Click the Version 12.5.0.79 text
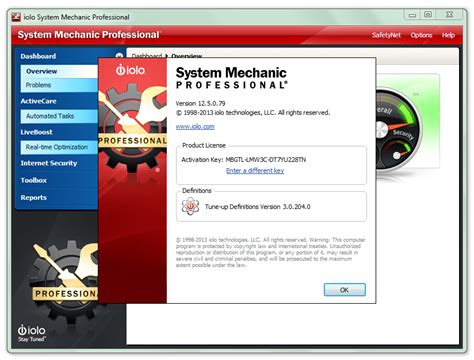474x360 pixels. tap(200, 103)
